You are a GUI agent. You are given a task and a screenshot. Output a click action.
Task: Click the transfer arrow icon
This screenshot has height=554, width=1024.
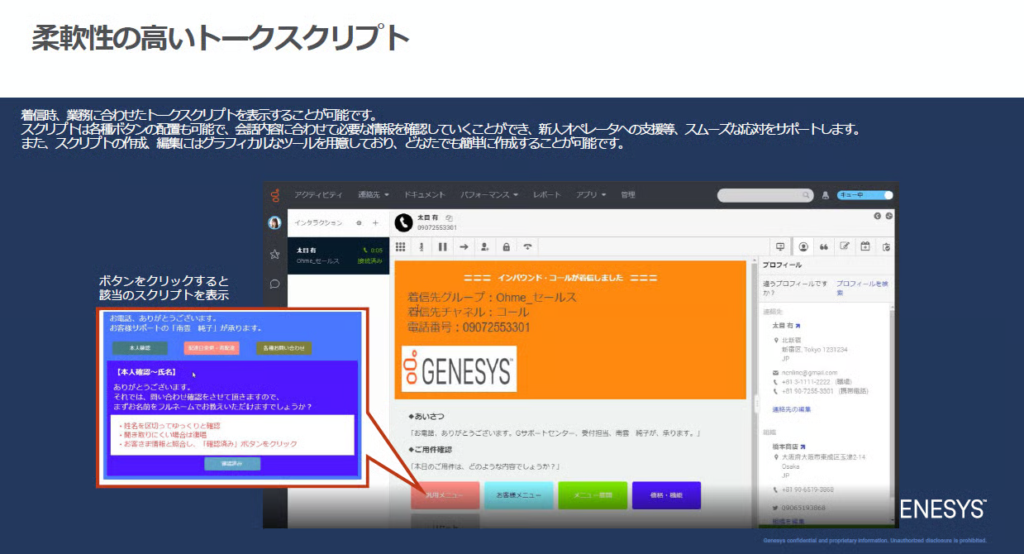[x=464, y=246]
